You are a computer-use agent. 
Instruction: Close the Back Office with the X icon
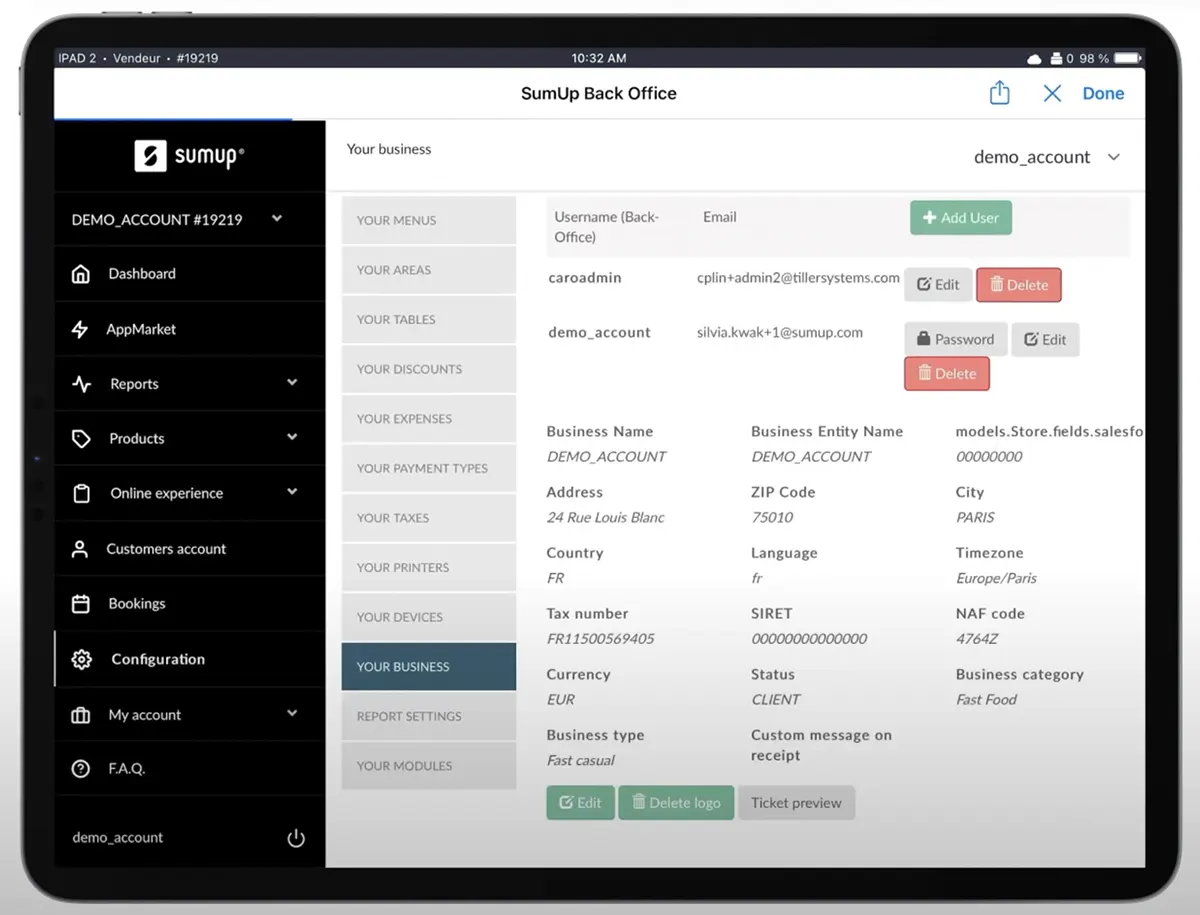tap(1052, 93)
